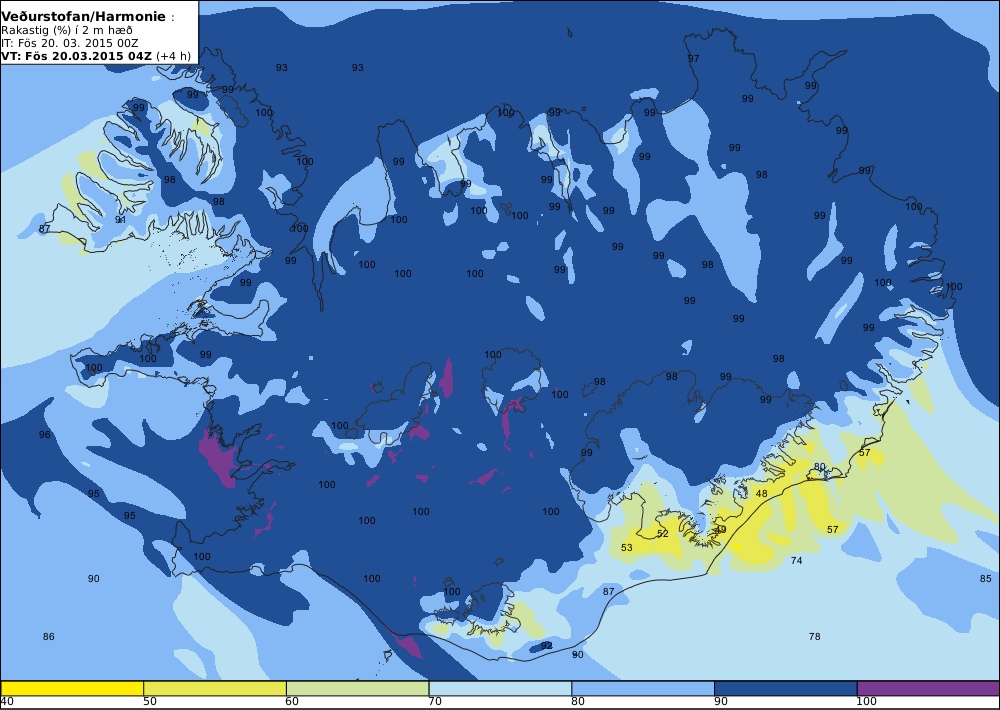
Task: Click the legend scale label '60'
Action: 292,702
